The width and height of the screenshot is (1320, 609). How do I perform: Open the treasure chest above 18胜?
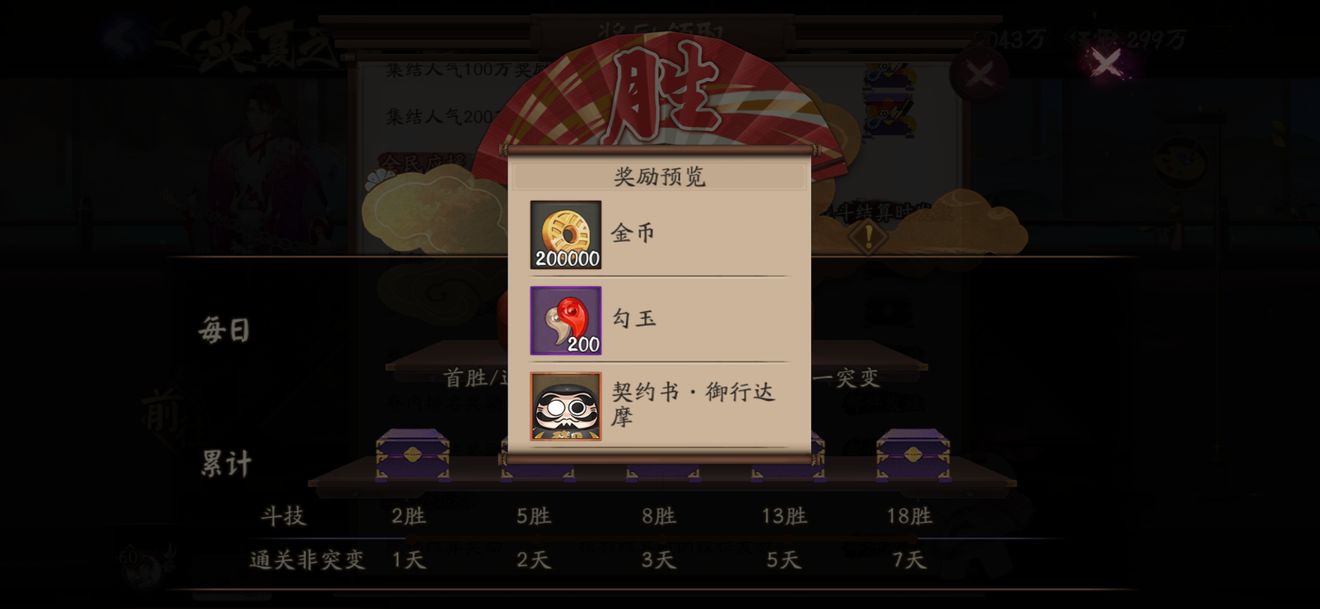pos(913,455)
